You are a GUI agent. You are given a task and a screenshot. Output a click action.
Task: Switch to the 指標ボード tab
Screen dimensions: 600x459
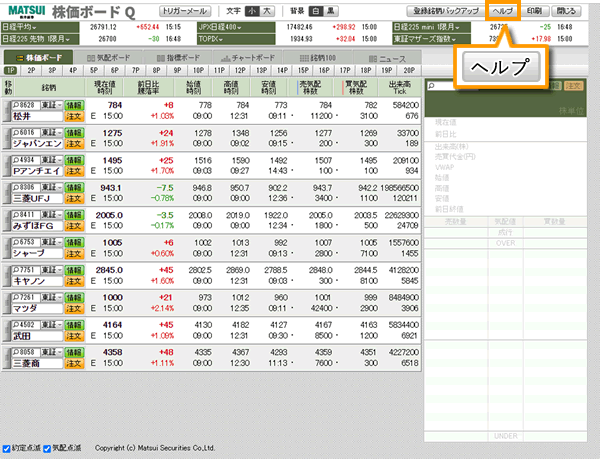178,58
